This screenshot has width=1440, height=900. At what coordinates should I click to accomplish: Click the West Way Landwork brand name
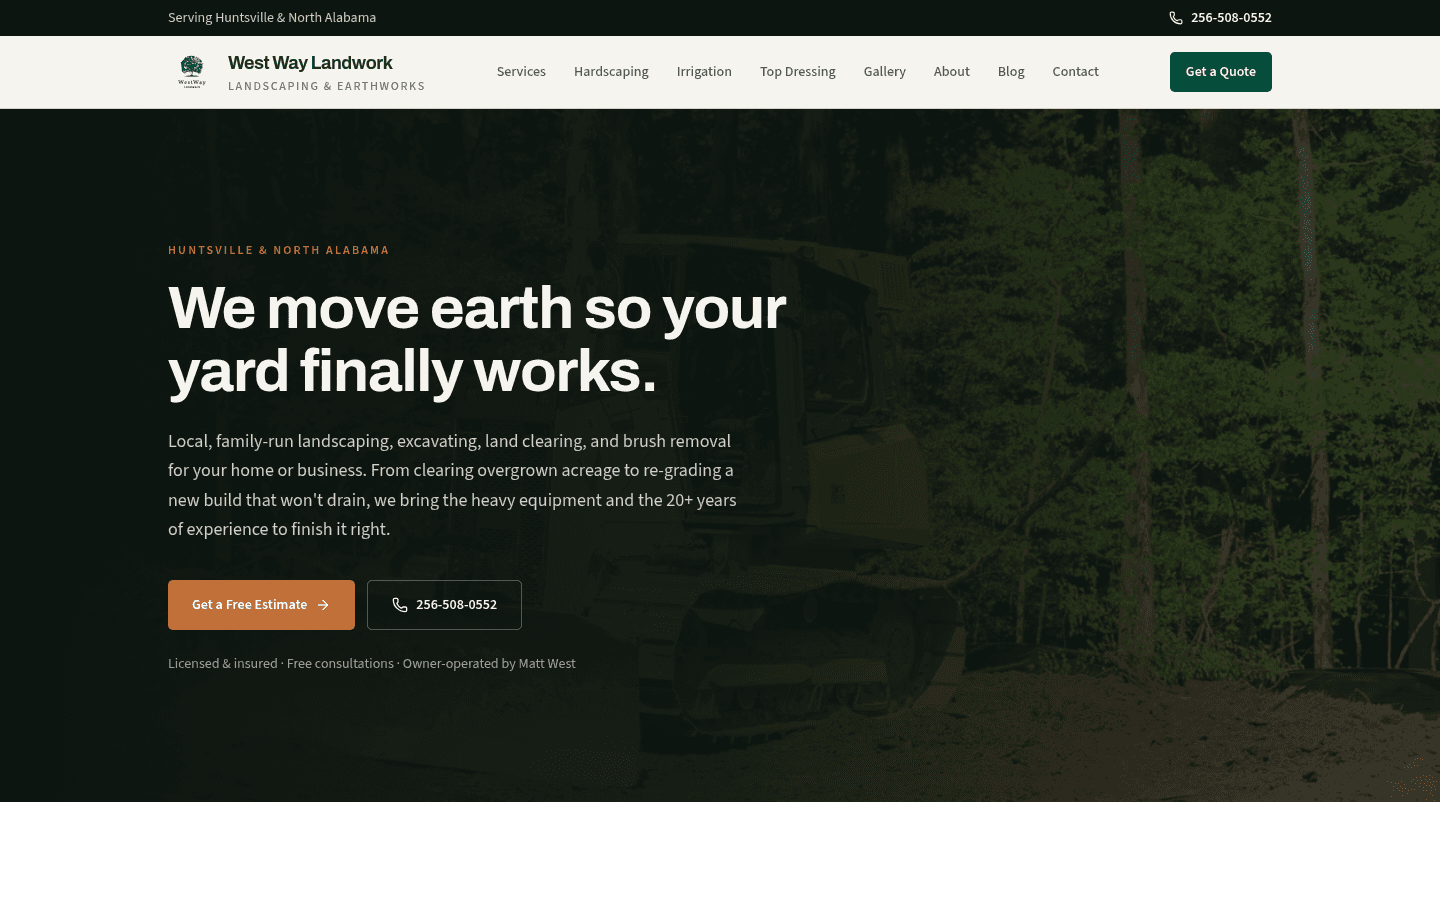point(310,63)
